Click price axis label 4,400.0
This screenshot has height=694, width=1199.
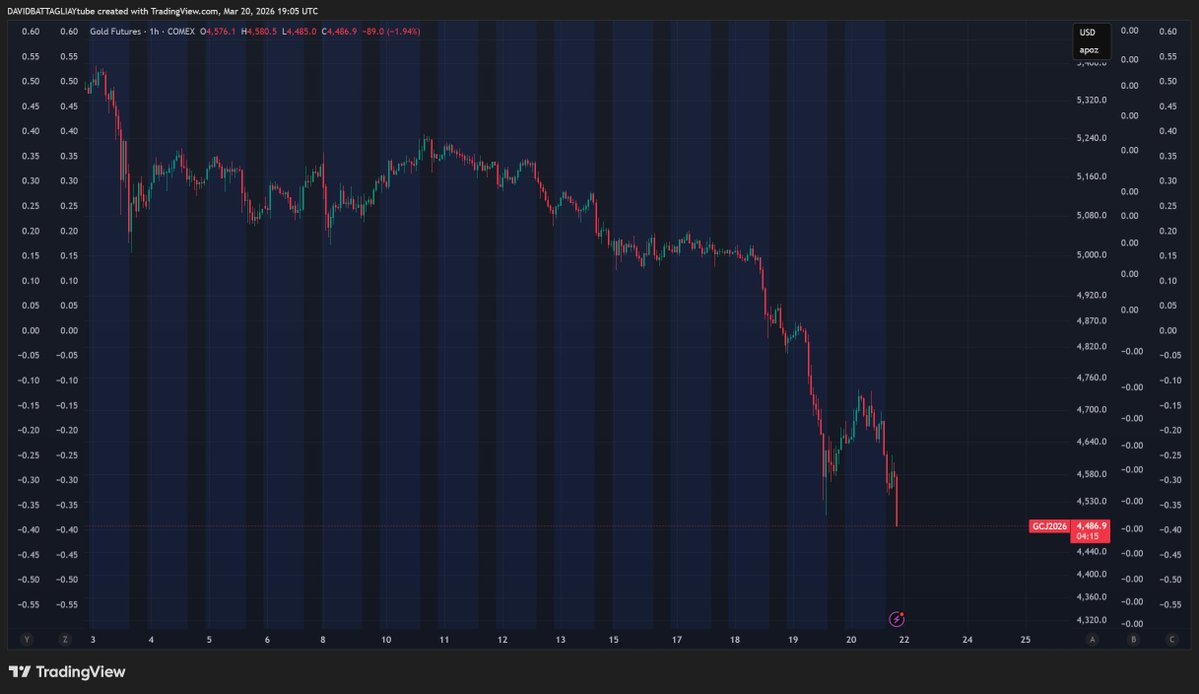1091,574
